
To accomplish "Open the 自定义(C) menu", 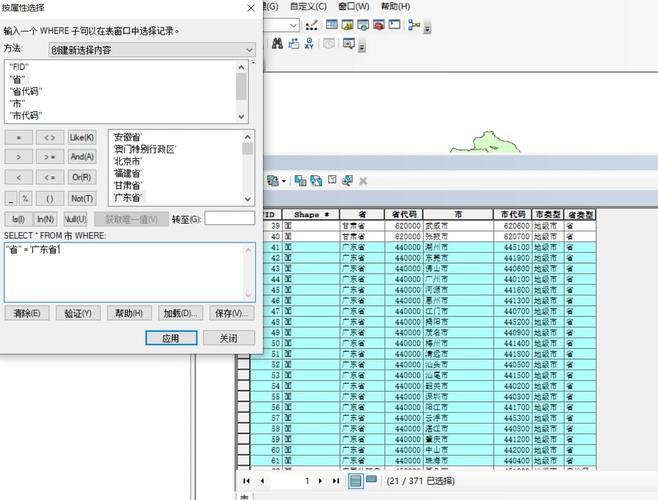I will point(308,6).
